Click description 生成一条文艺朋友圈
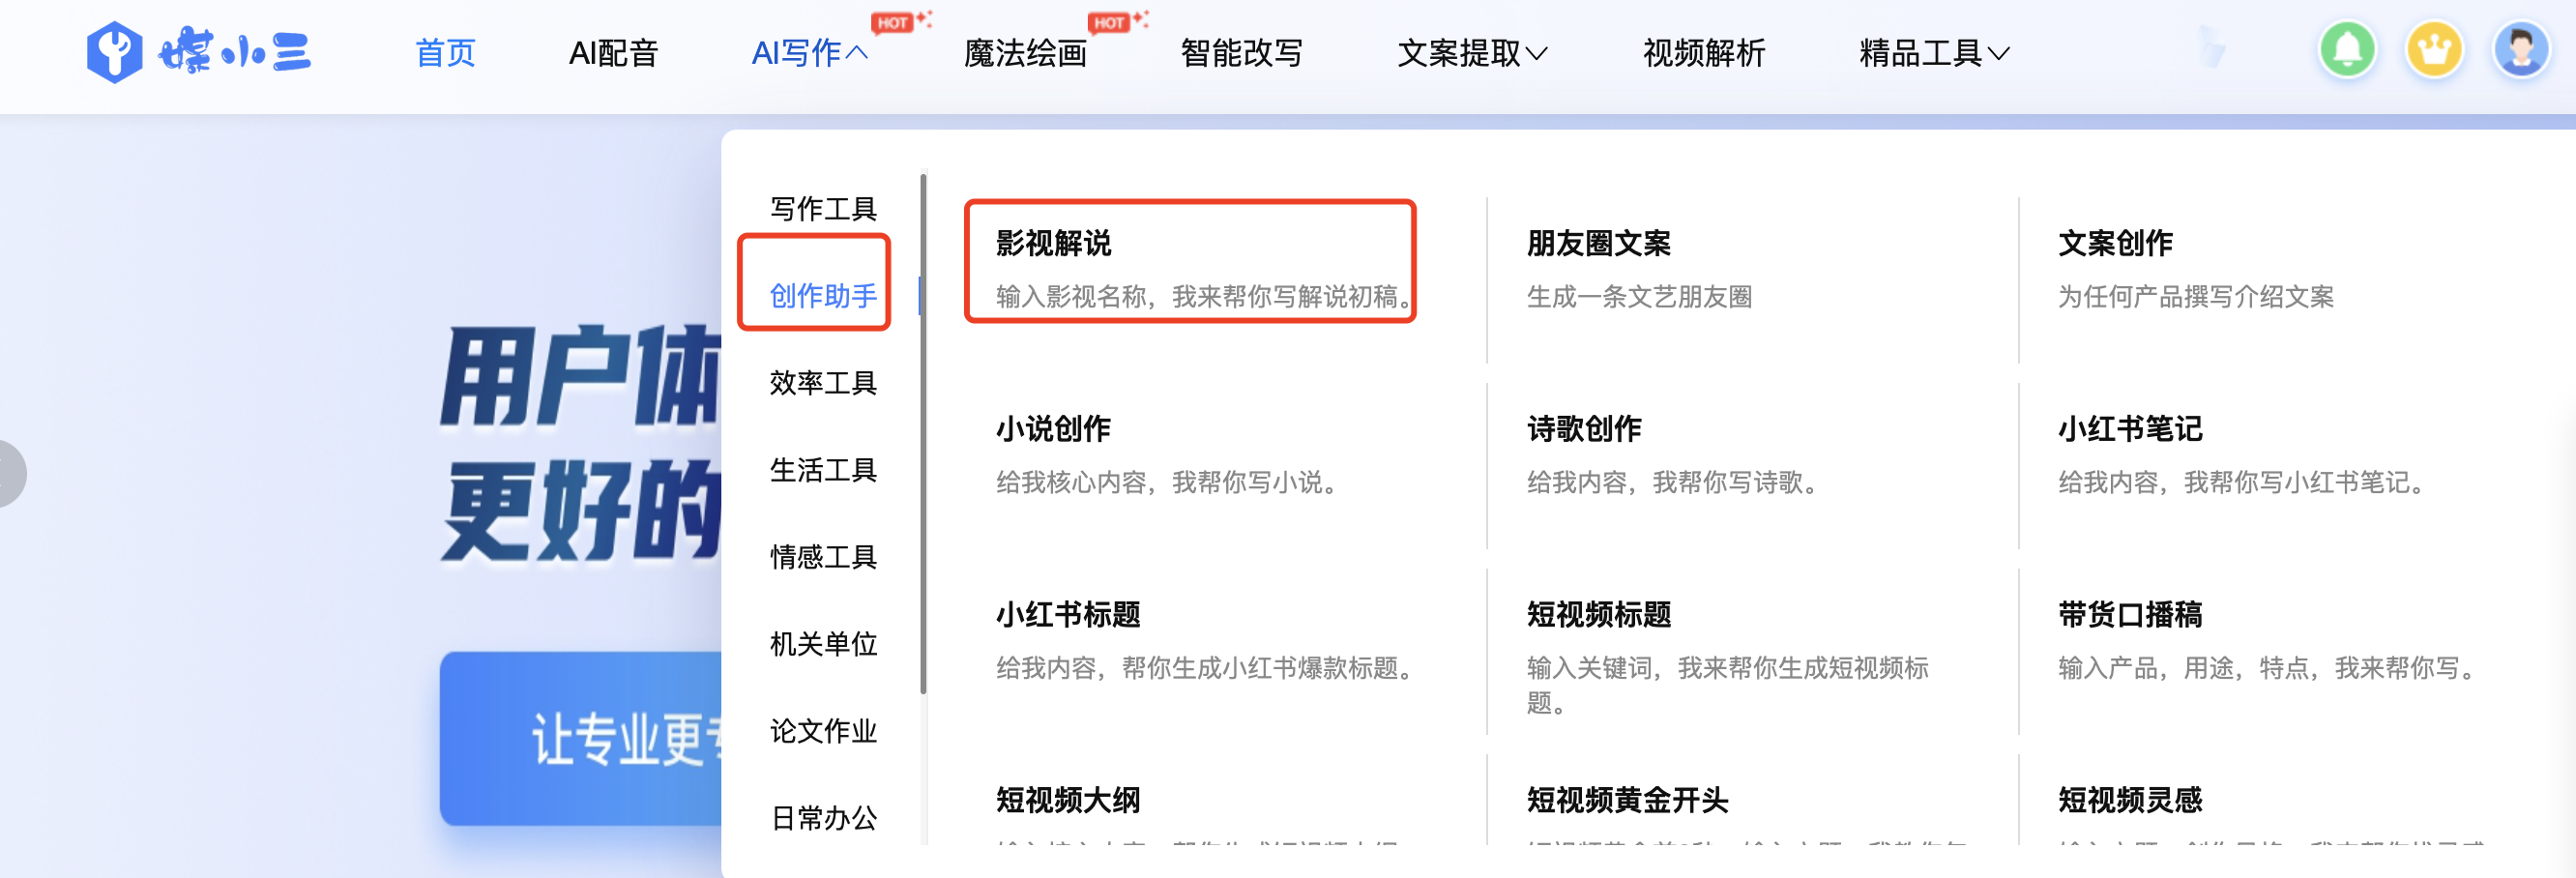Viewport: 2576px width, 878px height. click(x=1638, y=297)
